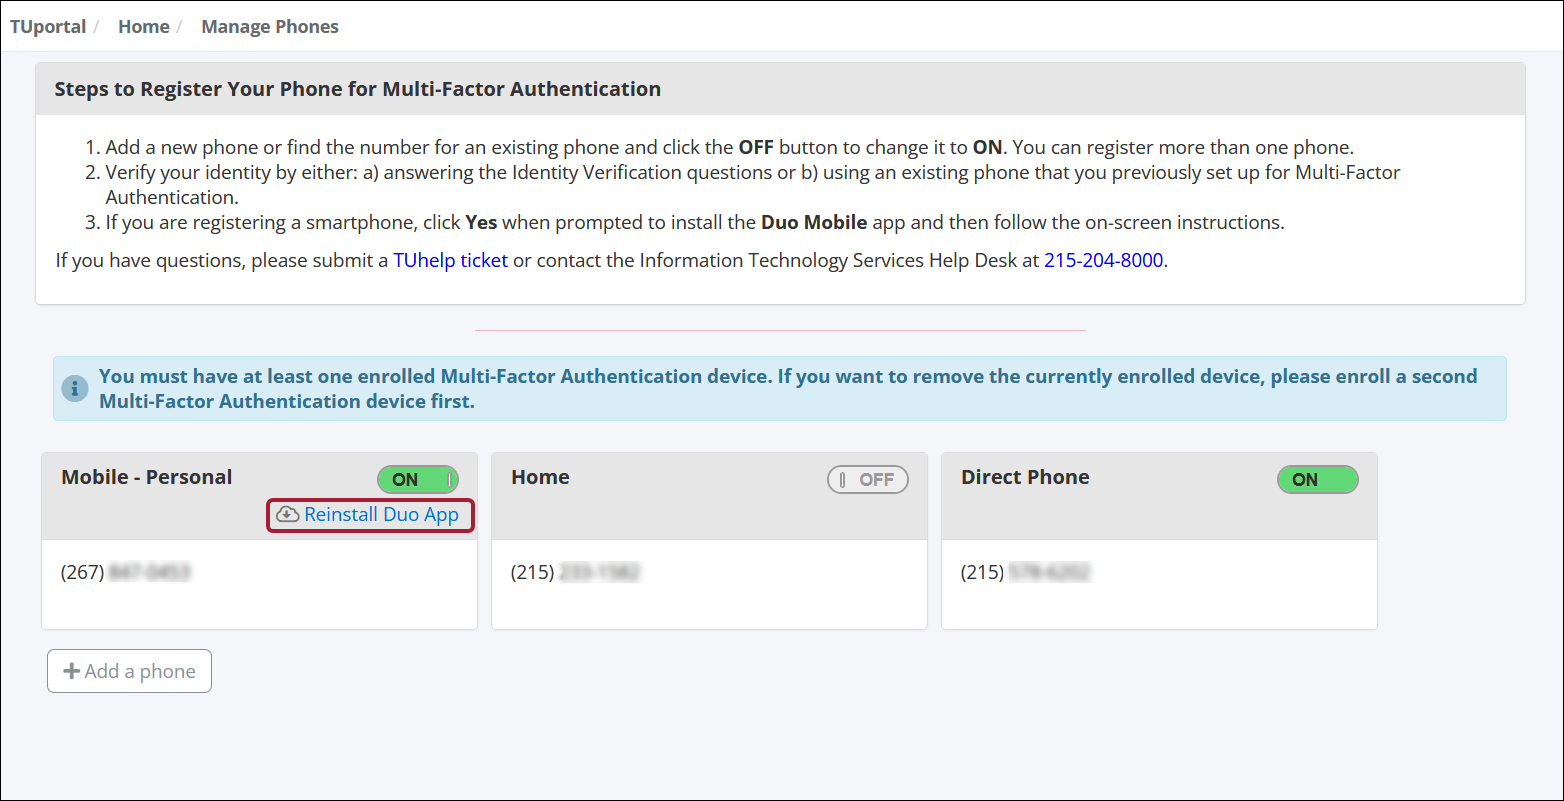This screenshot has height=801, width=1564.
Task: Click the cloud download icon beside Reinstall Duo App
Action: point(287,514)
